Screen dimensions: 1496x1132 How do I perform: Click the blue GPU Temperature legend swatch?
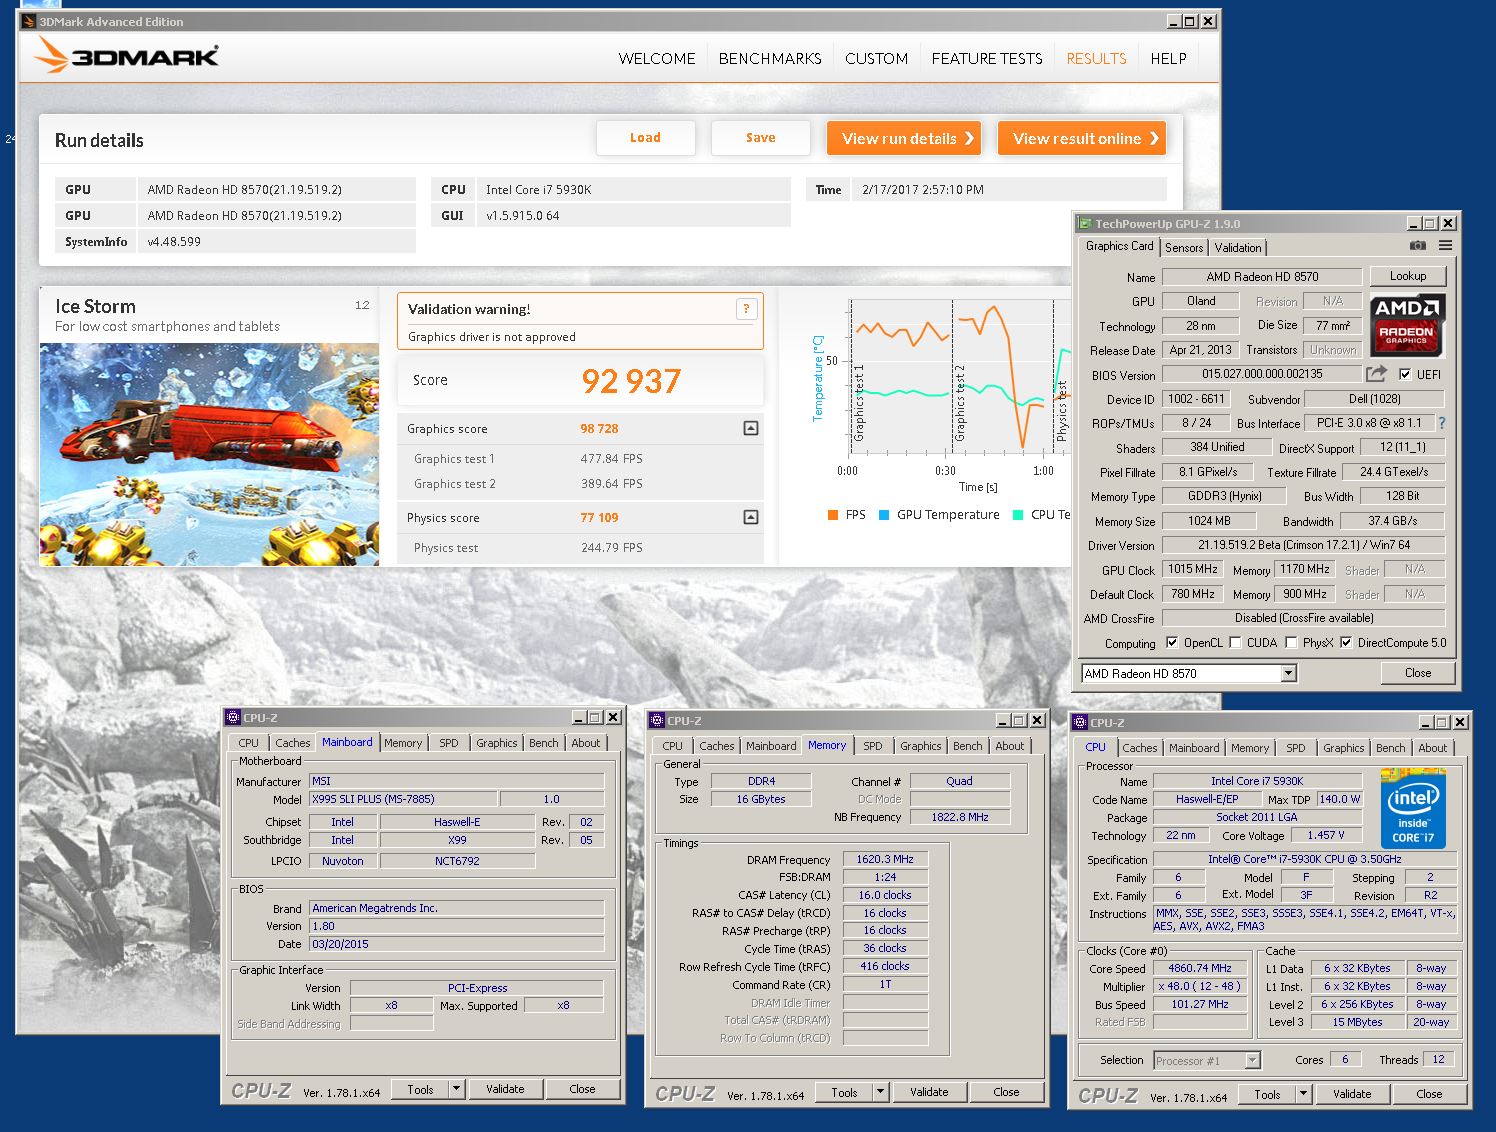[x=884, y=515]
